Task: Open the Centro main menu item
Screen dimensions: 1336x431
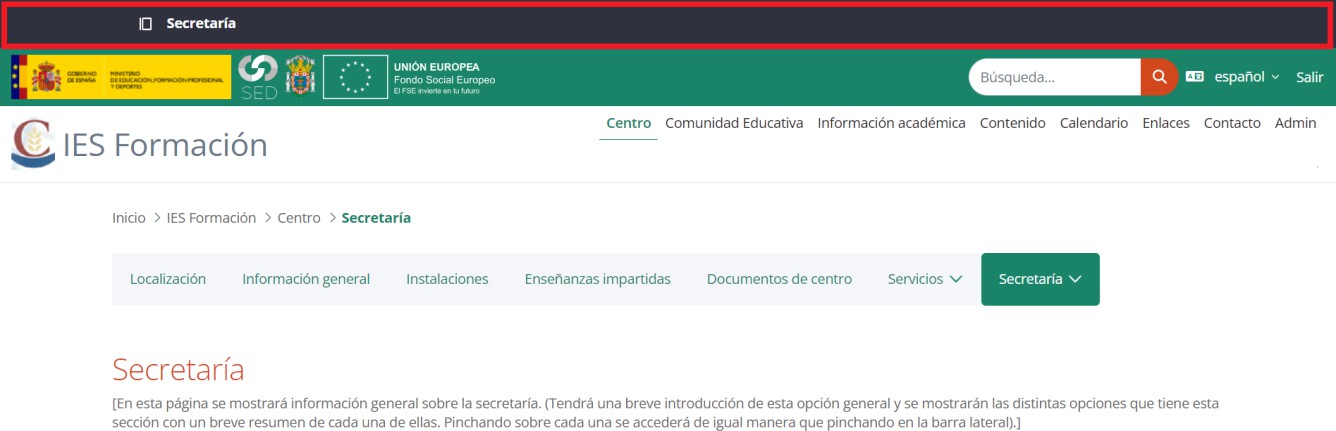Action: [x=628, y=123]
